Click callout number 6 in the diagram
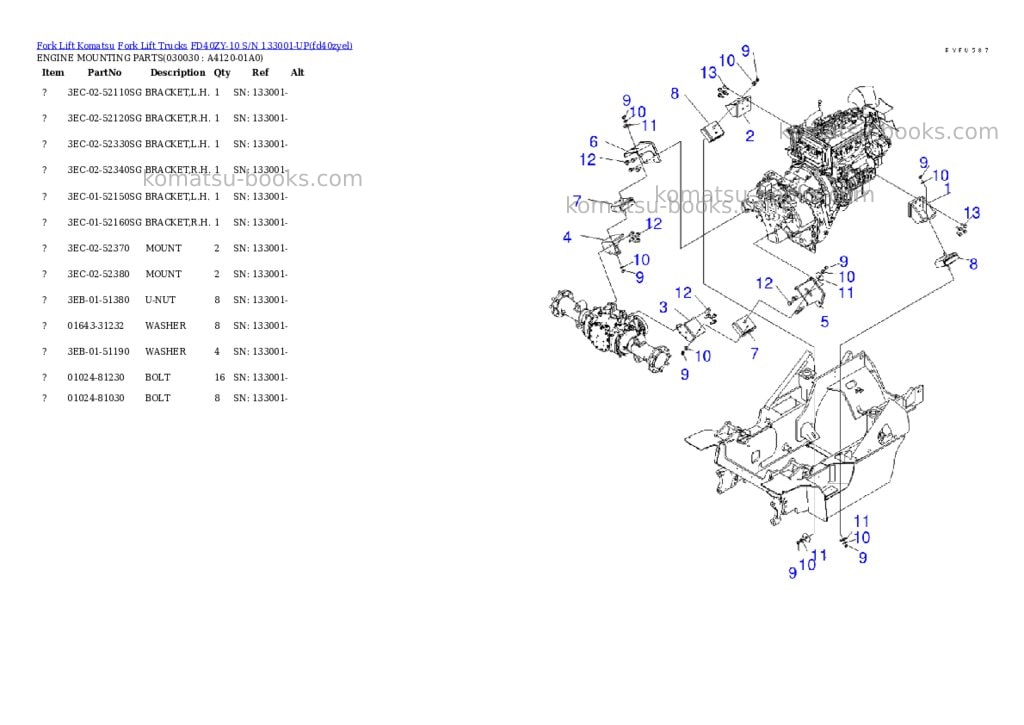The height and width of the screenshot is (725, 1024). pos(594,142)
